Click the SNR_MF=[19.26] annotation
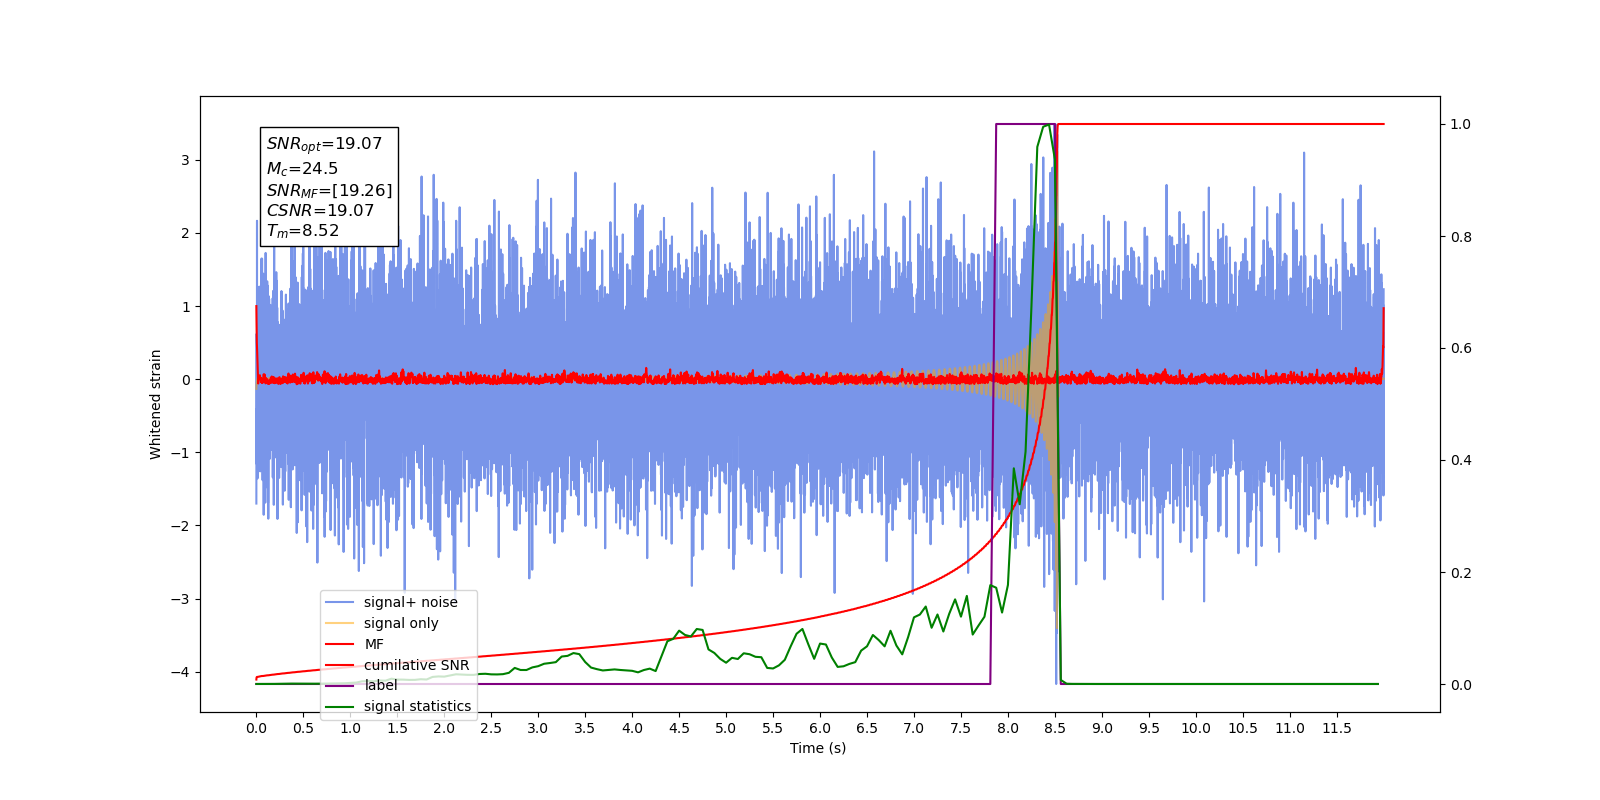1600x800 pixels. [329, 190]
